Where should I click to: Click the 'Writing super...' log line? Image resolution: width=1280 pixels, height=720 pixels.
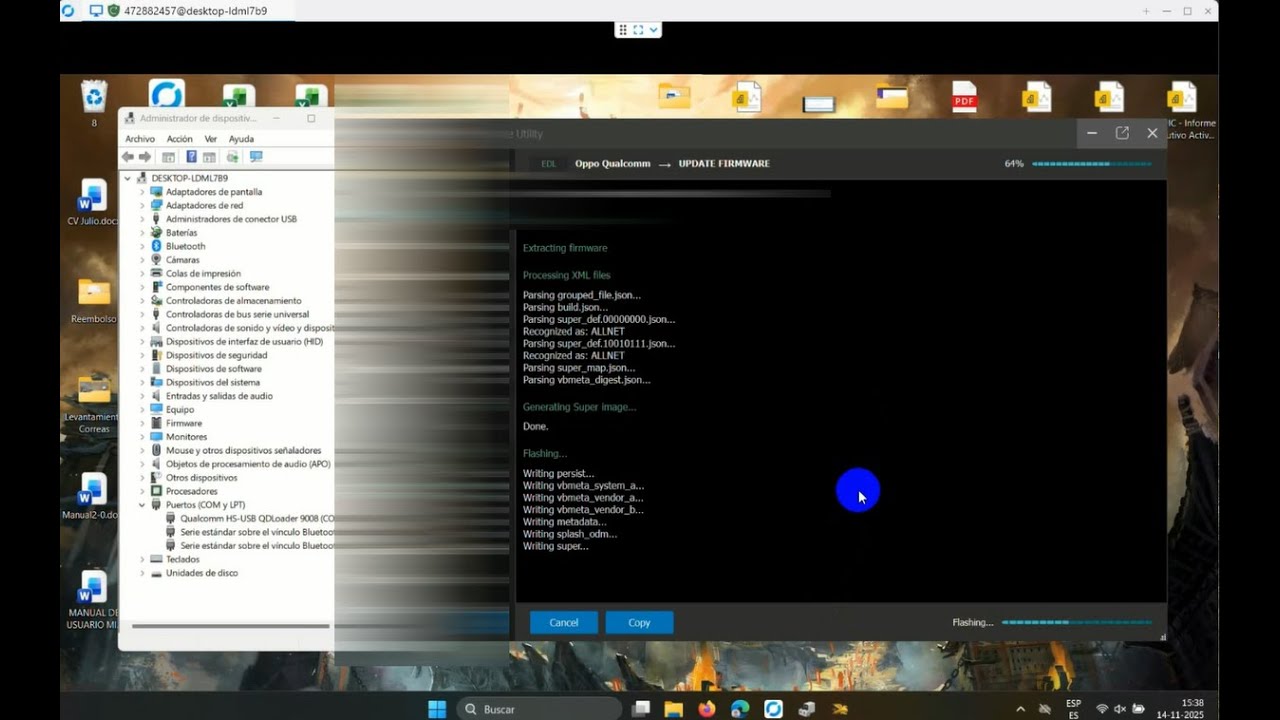555,546
